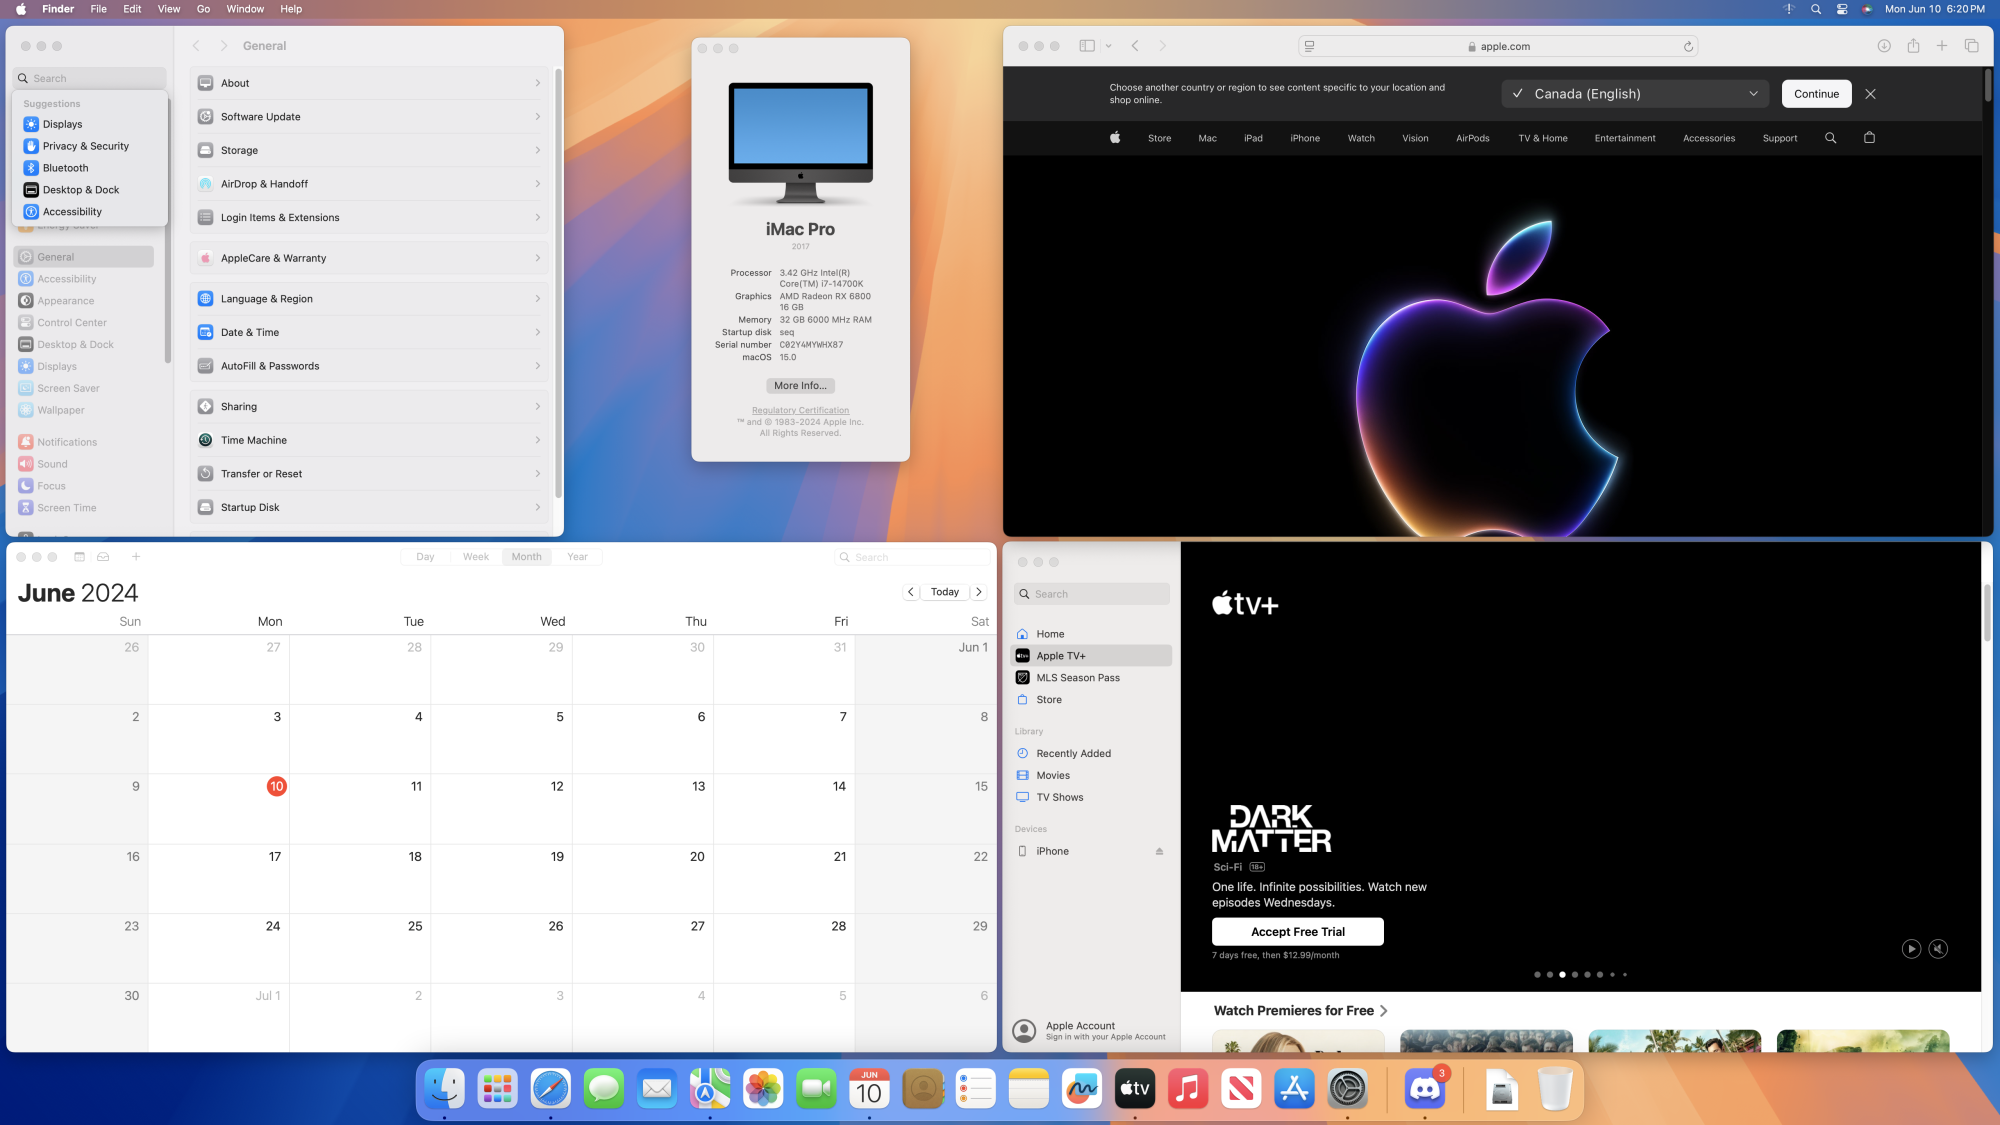Mute the Dark Matter trailer audio
Image resolution: width=2000 pixels, height=1125 pixels.
click(1938, 949)
